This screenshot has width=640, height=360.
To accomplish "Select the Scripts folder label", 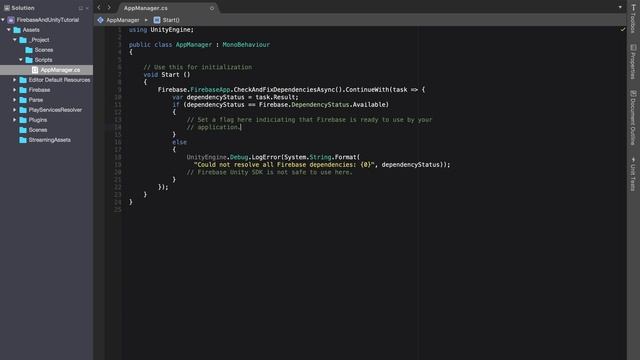I will click(x=43, y=60).
